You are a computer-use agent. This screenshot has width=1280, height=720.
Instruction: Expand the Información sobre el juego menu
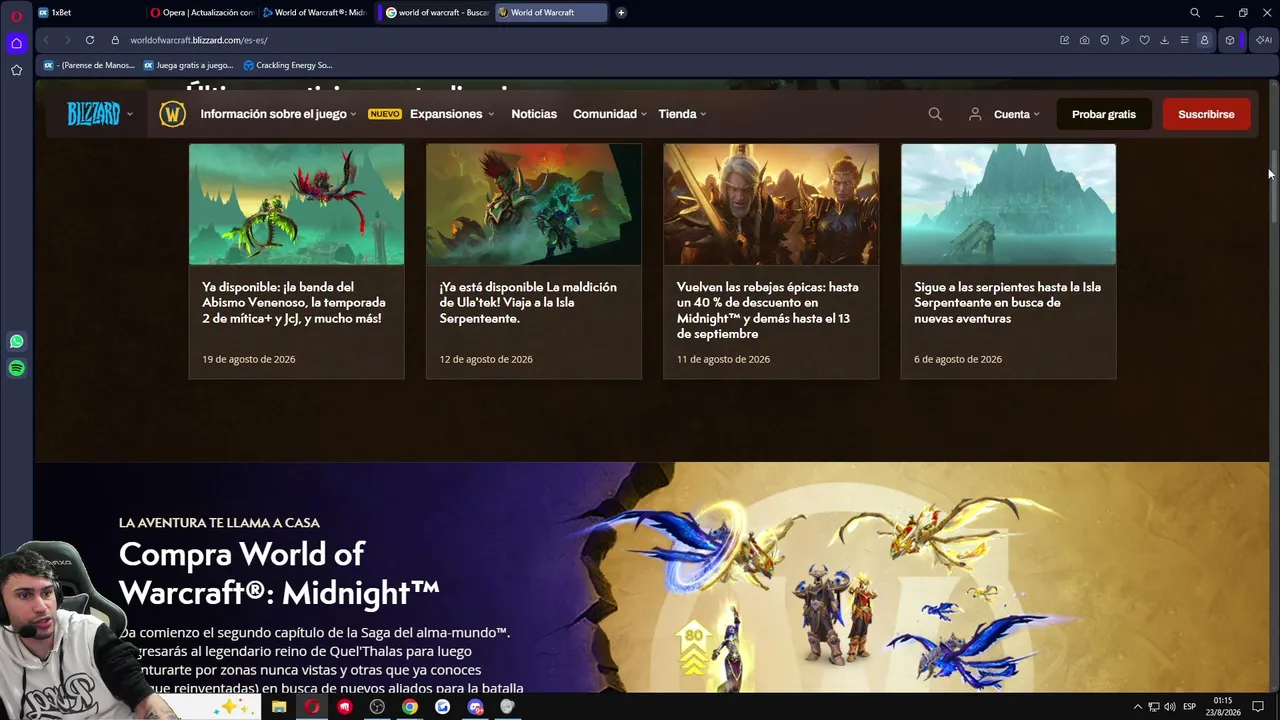coord(278,114)
